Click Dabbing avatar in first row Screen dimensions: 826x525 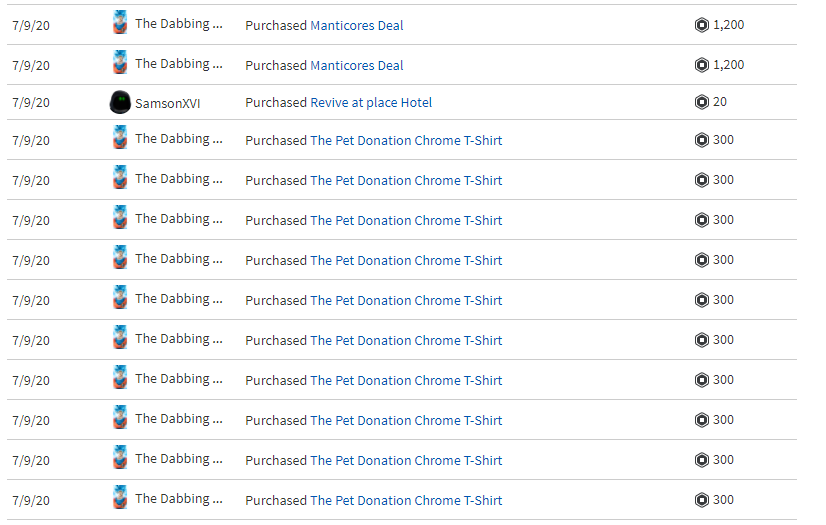pos(120,23)
